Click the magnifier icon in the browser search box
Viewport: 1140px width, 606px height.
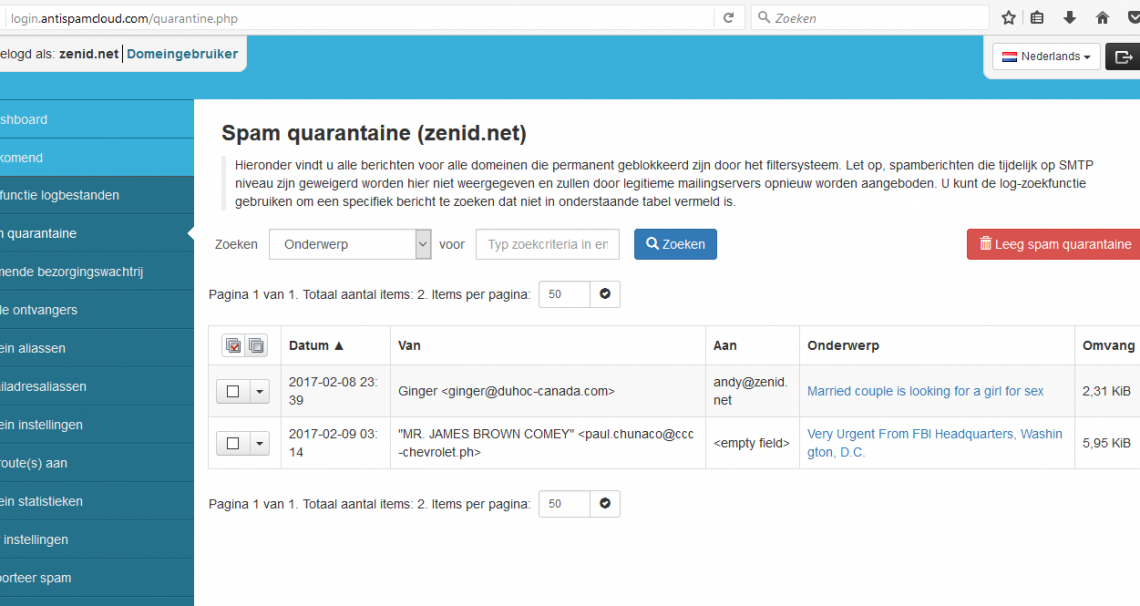pos(763,17)
